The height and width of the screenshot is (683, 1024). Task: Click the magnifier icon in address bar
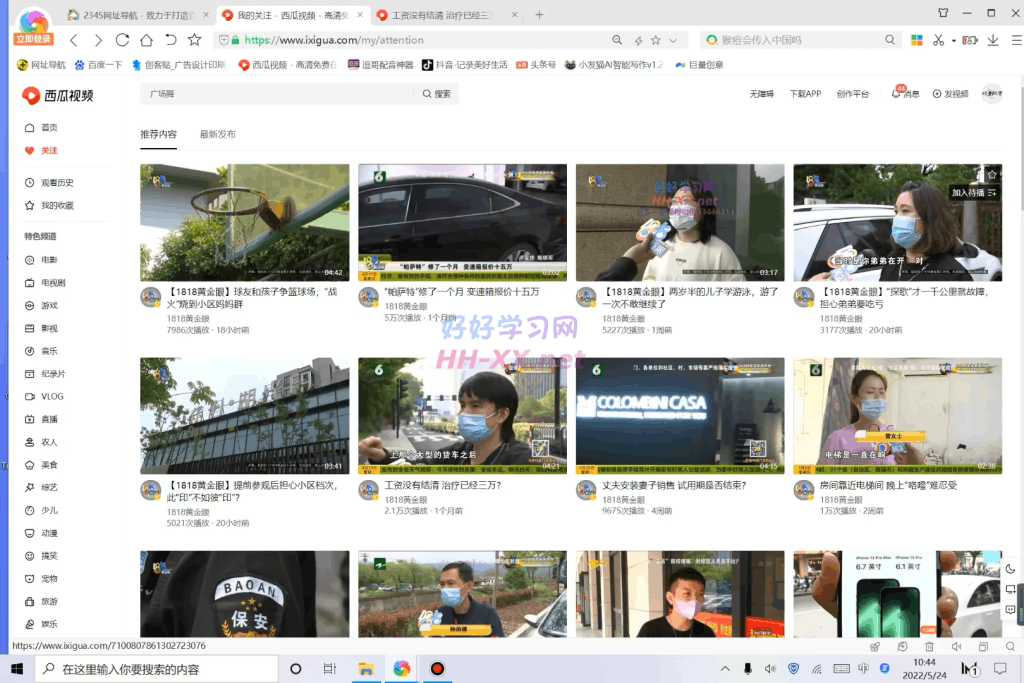(x=616, y=40)
